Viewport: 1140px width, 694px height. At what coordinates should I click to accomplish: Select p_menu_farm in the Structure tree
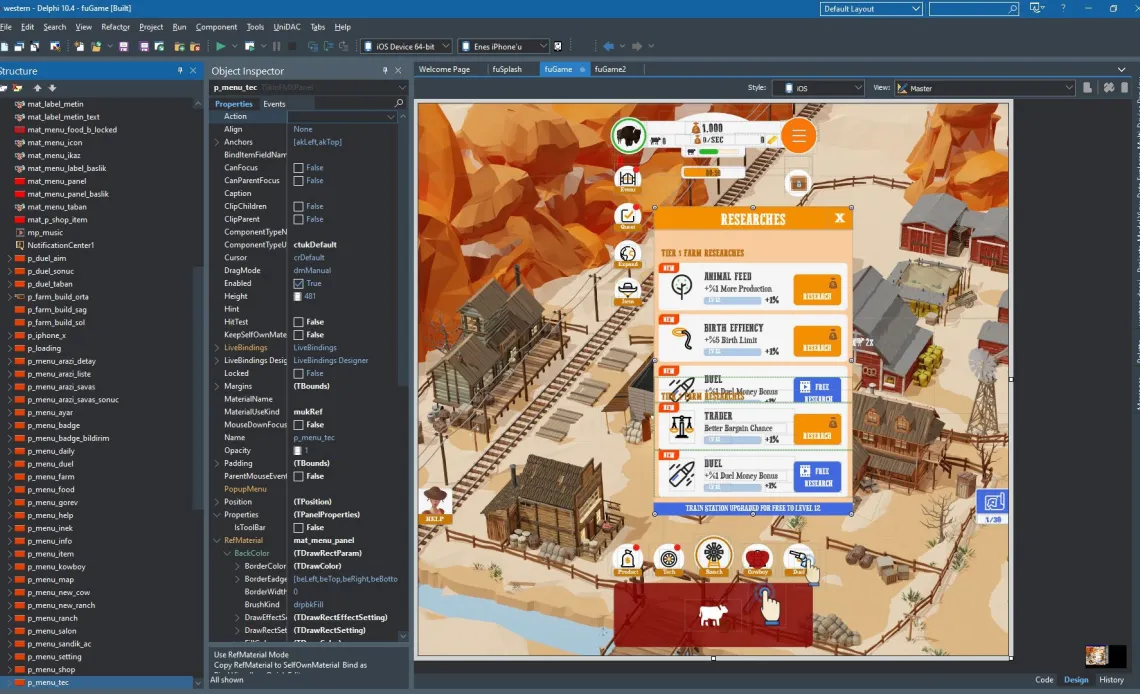pyautogui.click(x=51, y=477)
